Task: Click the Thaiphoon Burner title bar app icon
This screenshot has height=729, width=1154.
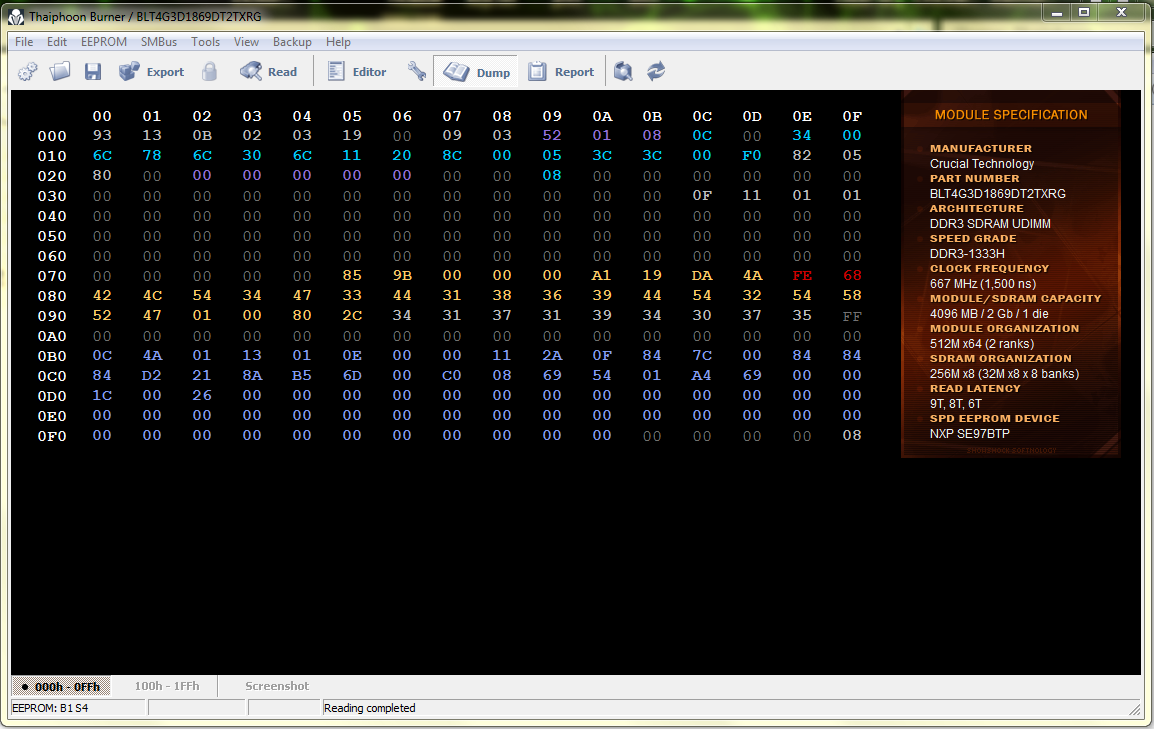Action: tap(16, 16)
